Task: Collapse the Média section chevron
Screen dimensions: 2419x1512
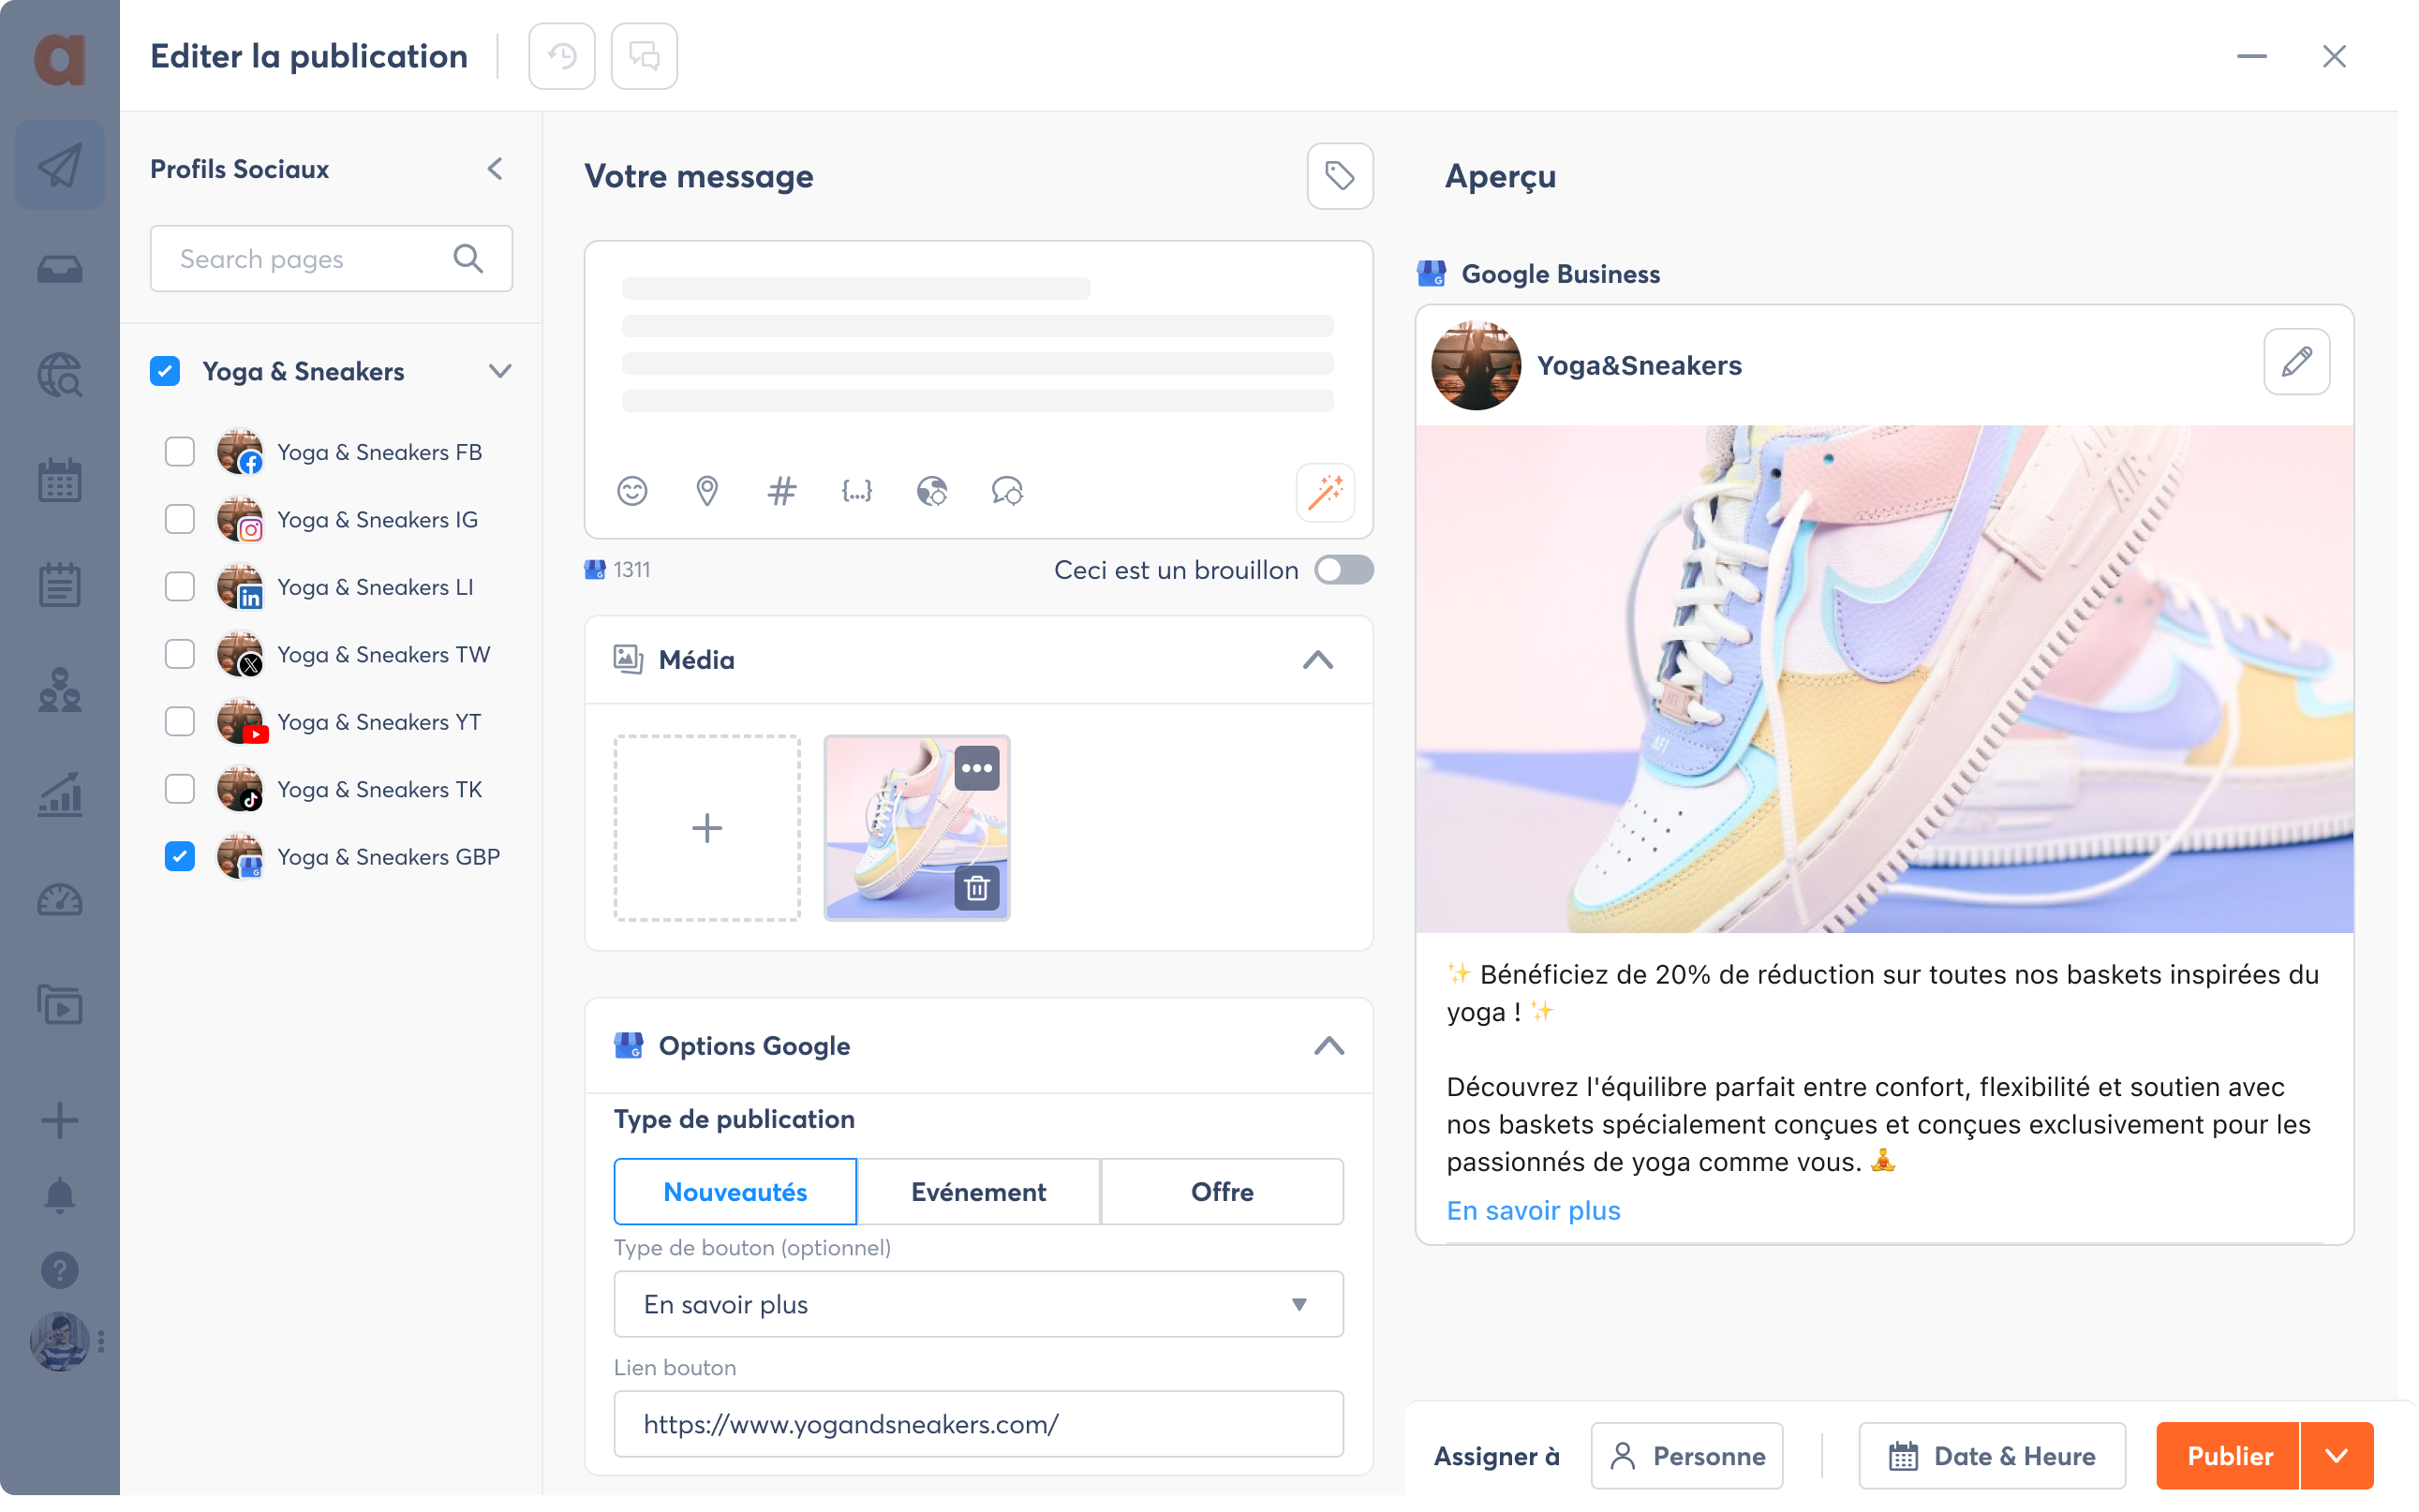Action: 1318,660
